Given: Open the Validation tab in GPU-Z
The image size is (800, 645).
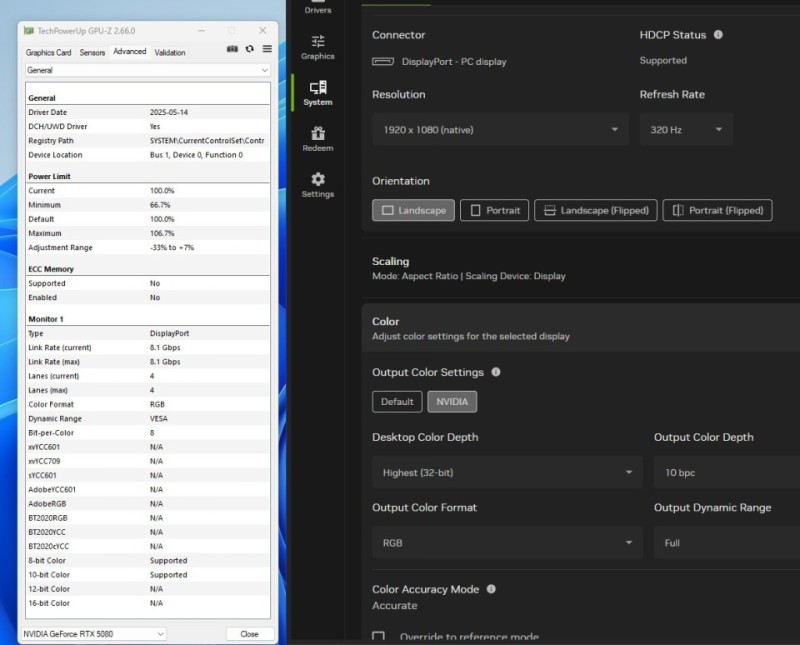Looking at the screenshot, I should click(170, 52).
